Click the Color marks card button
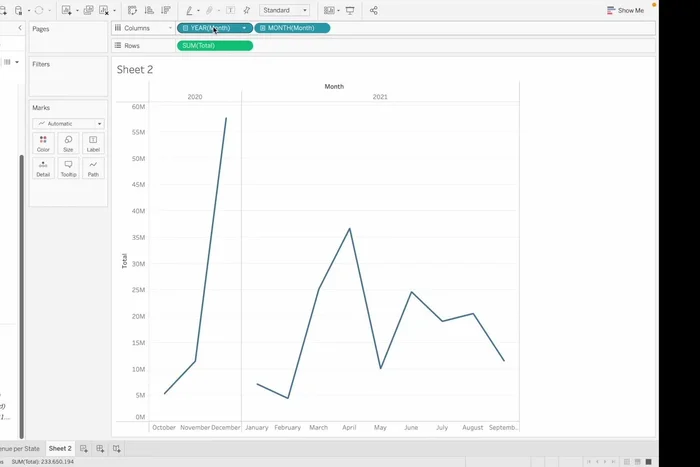 coord(43,143)
